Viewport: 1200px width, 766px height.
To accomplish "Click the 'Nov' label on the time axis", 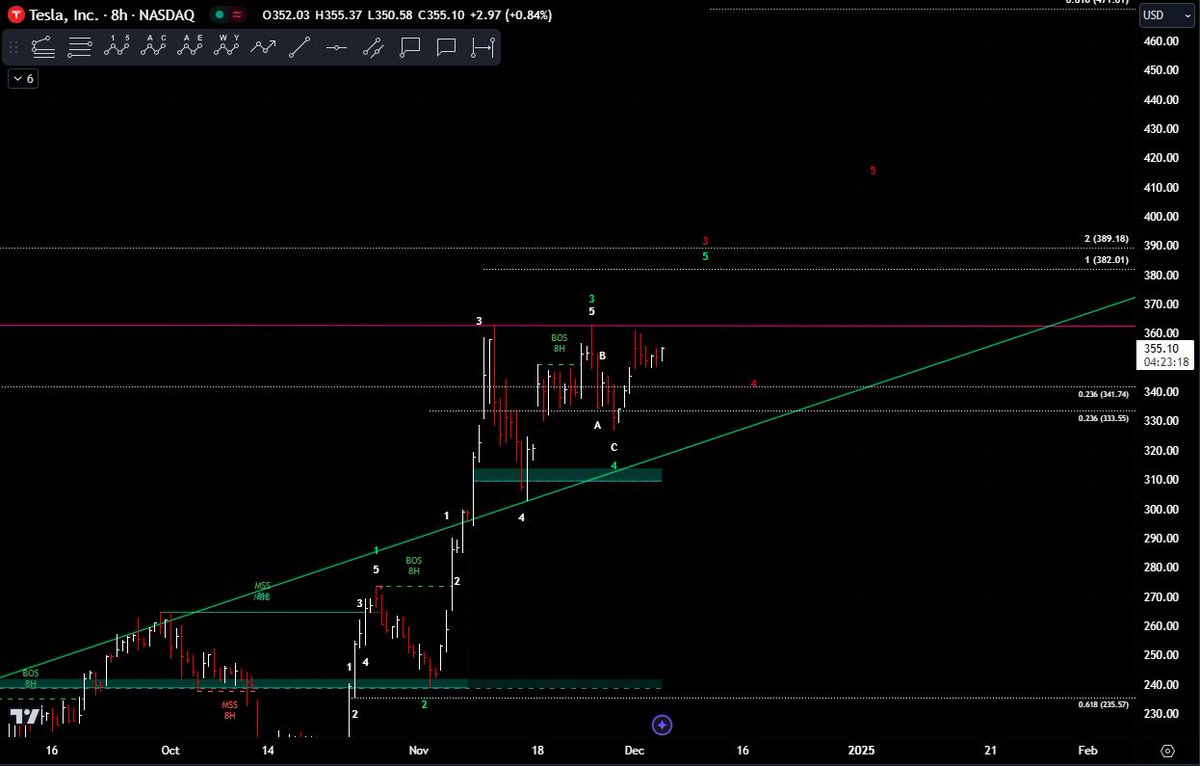I will (419, 750).
